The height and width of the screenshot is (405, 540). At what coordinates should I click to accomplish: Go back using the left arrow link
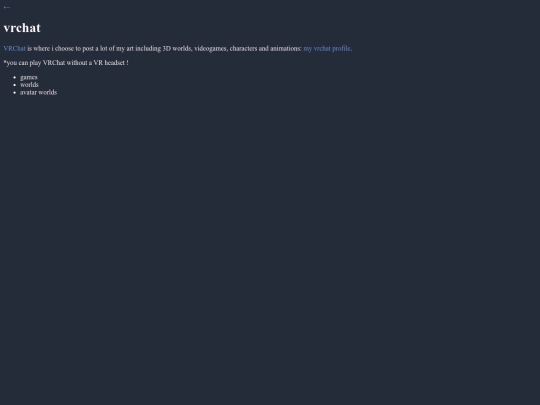7,7
